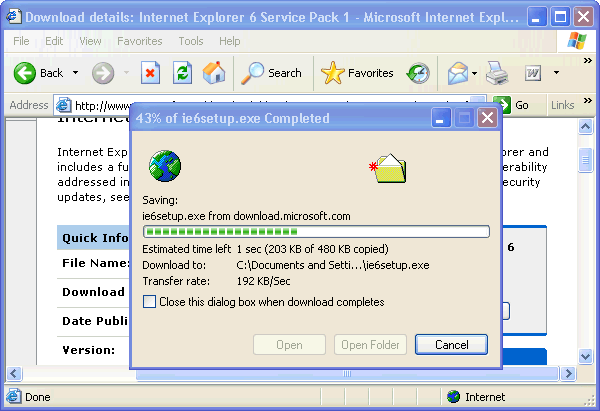This screenshot has width=600, height=411.
Task: Click the Back arrow button
Action: click(x=24, y=73)
